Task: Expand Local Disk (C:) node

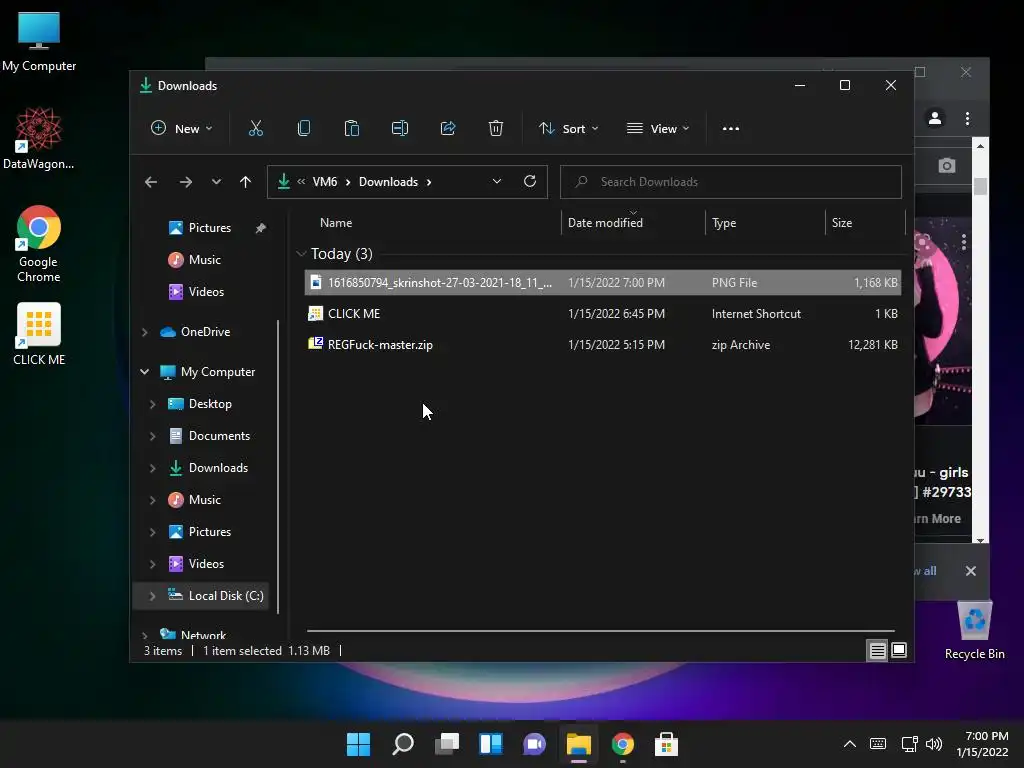Action: (152, 596)
